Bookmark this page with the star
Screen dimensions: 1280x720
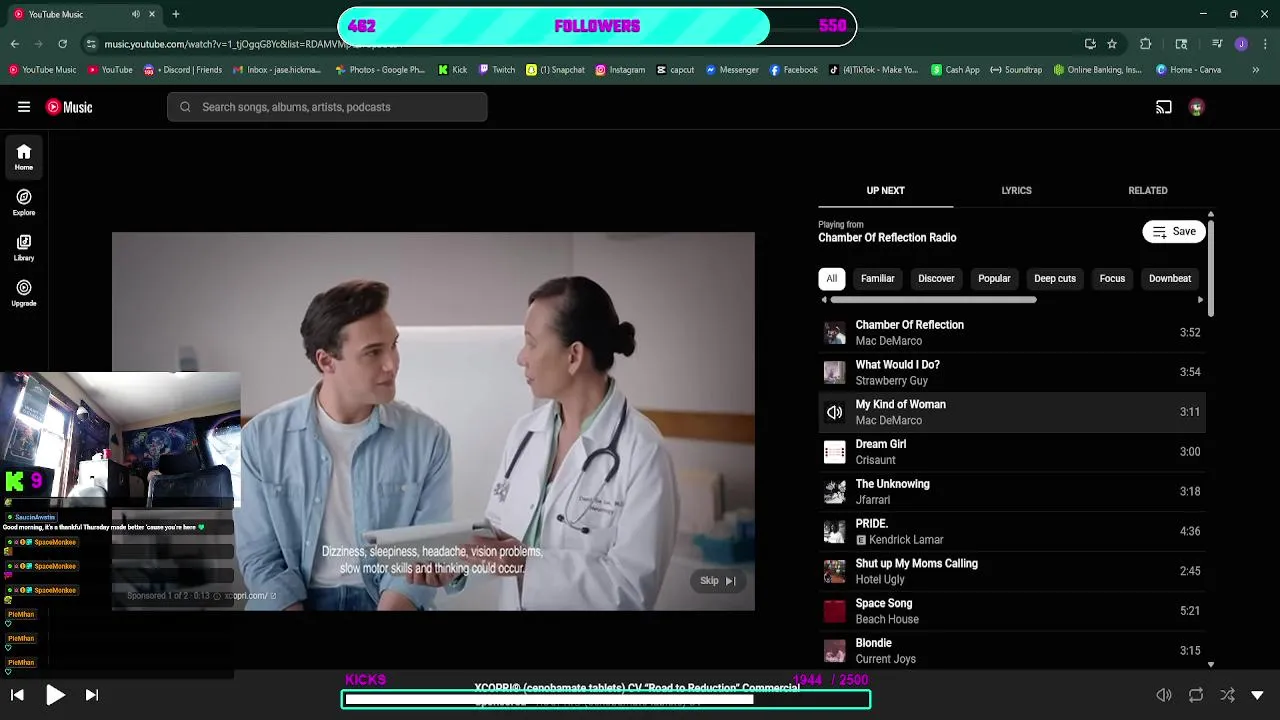pyautogui.click(x=1112, y=44)
